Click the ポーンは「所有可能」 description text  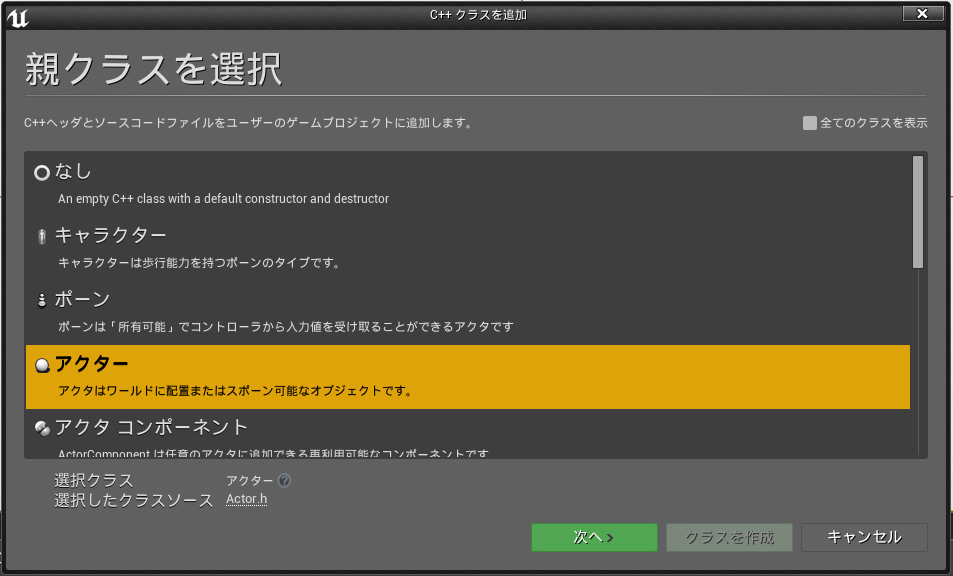click(x=286, y=327)
